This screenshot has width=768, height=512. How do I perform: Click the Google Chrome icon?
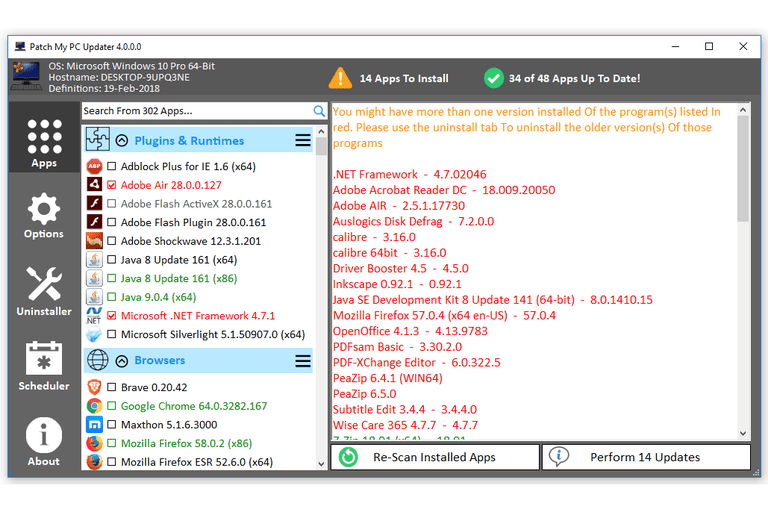[x=94, y=406]
